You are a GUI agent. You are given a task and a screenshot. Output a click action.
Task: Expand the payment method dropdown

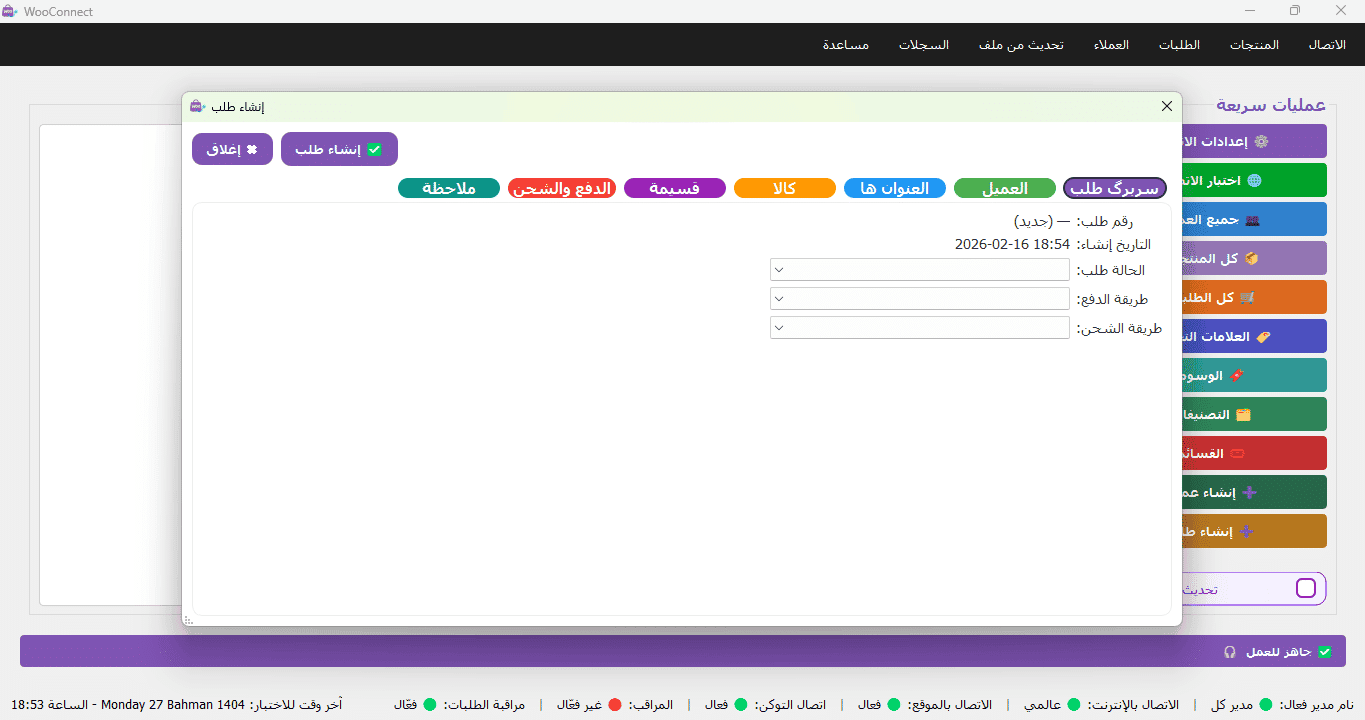920,299
